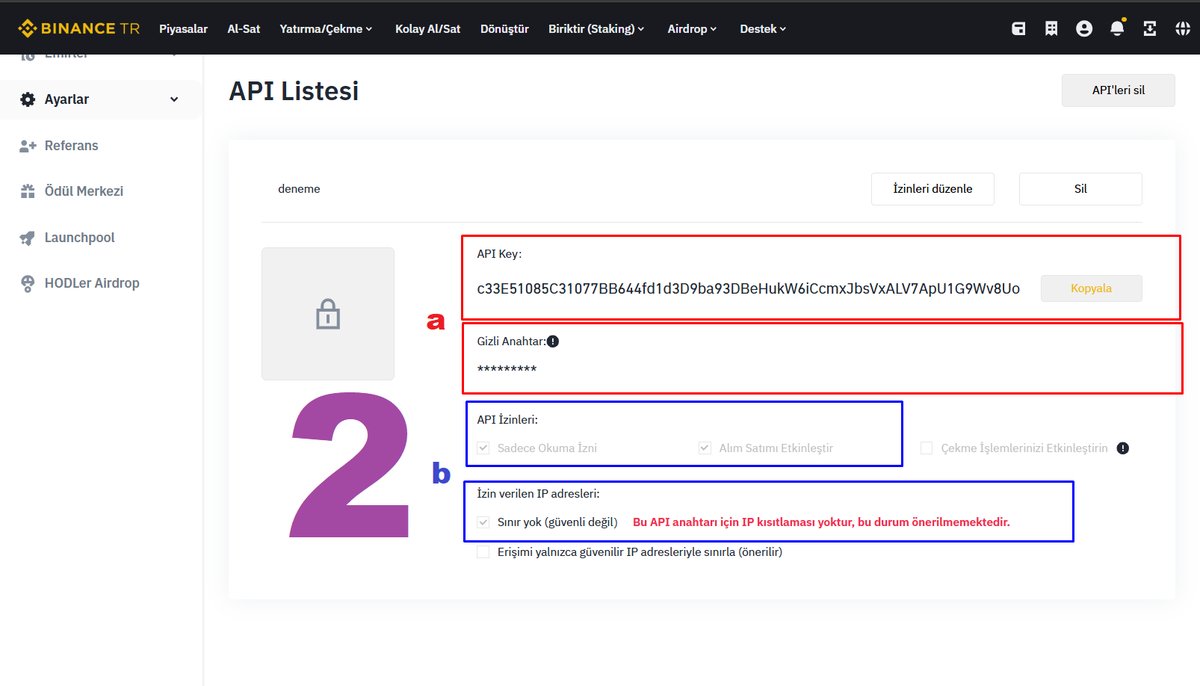The width and height of the screenshot is (1200, 686).
Task: Click the app download icon
Action: coord(1150,29)
